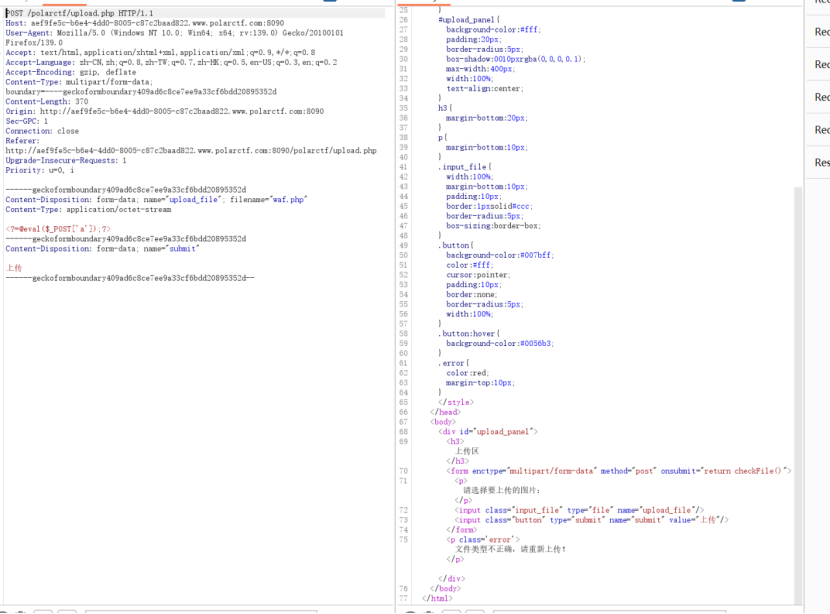
Task: Click the search magnifier under the response panel
Action: pyautogui.click(x=409, y=612)
